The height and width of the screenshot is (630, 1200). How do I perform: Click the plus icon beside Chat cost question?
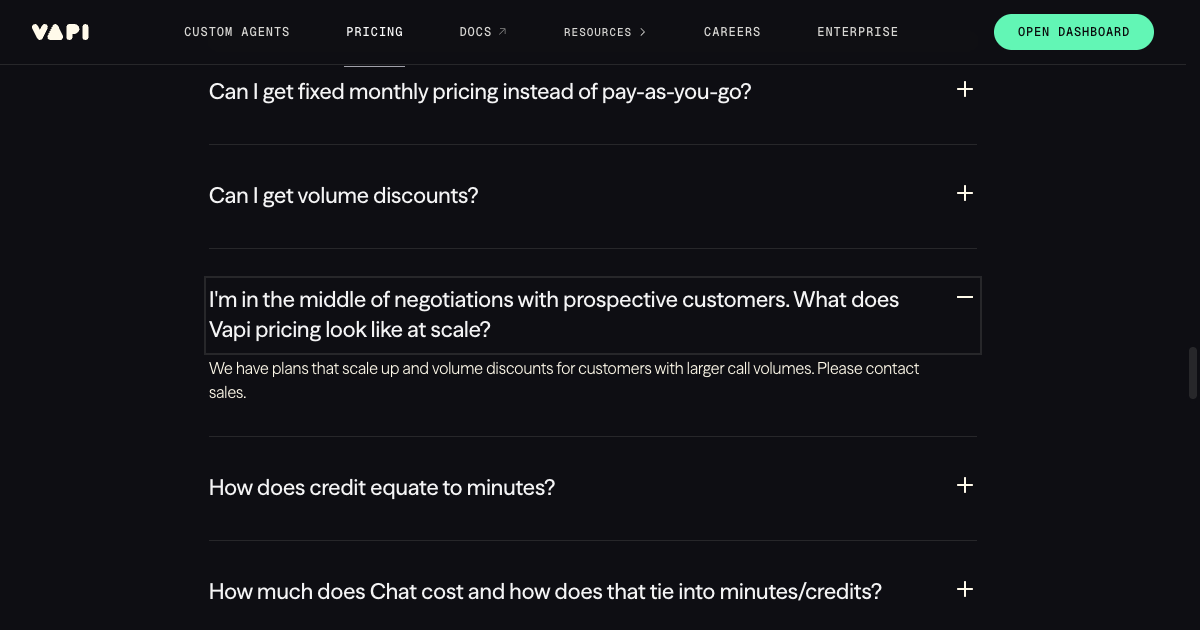pyautogui.click(x=964, y=589)
